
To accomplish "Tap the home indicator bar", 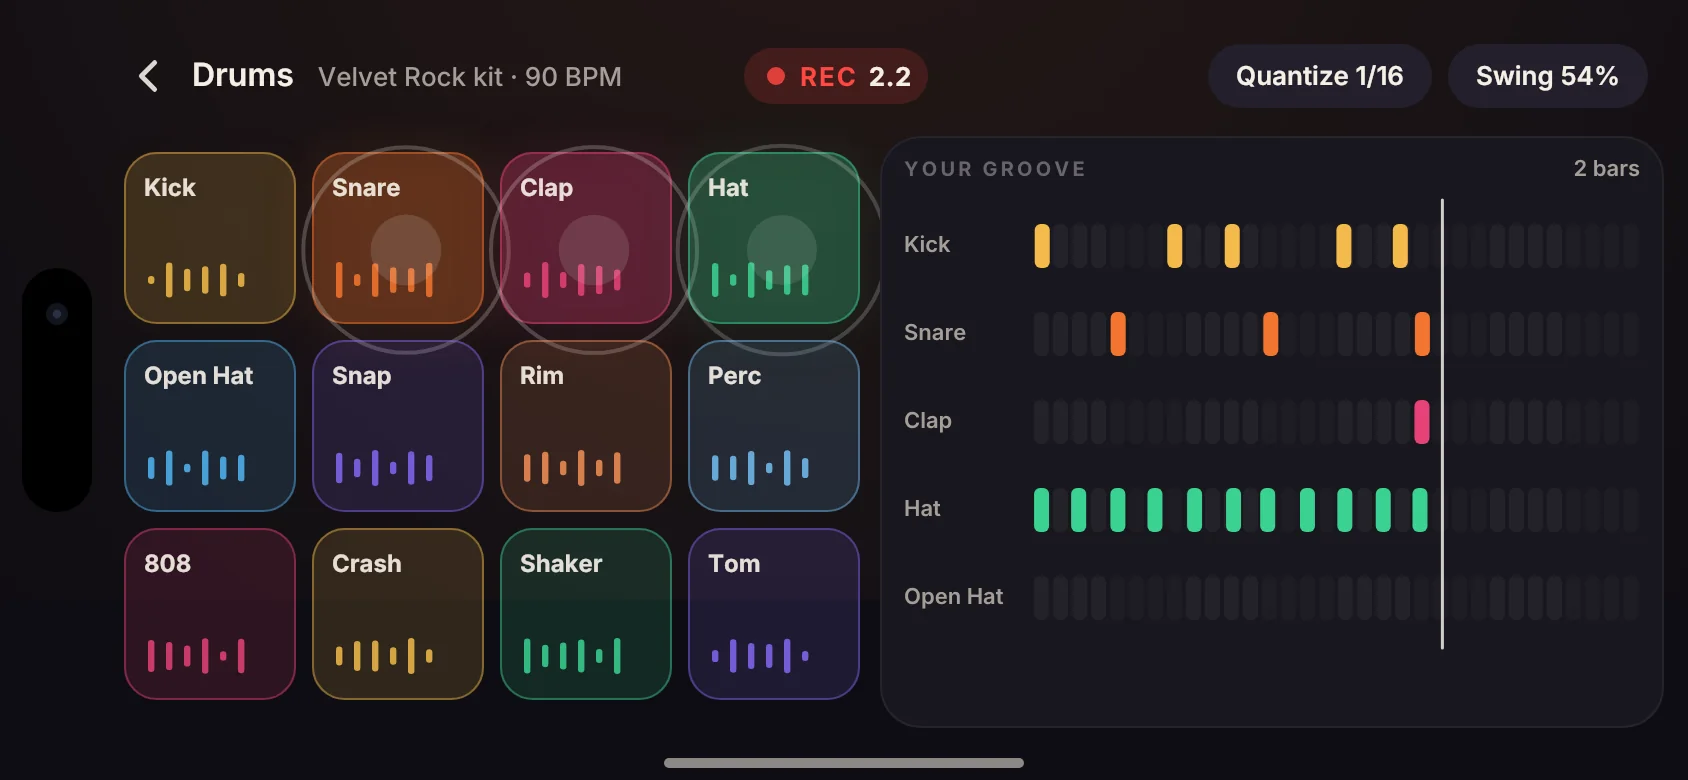I will [844, 763].
